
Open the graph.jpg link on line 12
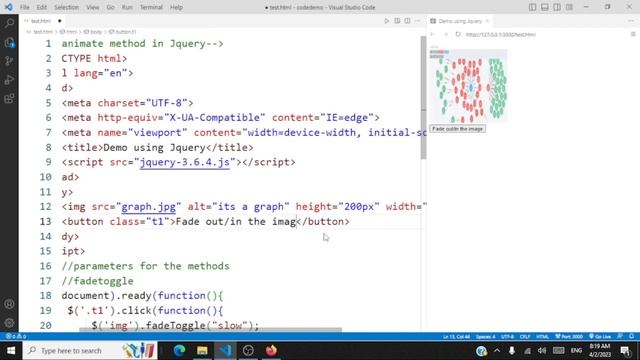click(x=149, y=207)
